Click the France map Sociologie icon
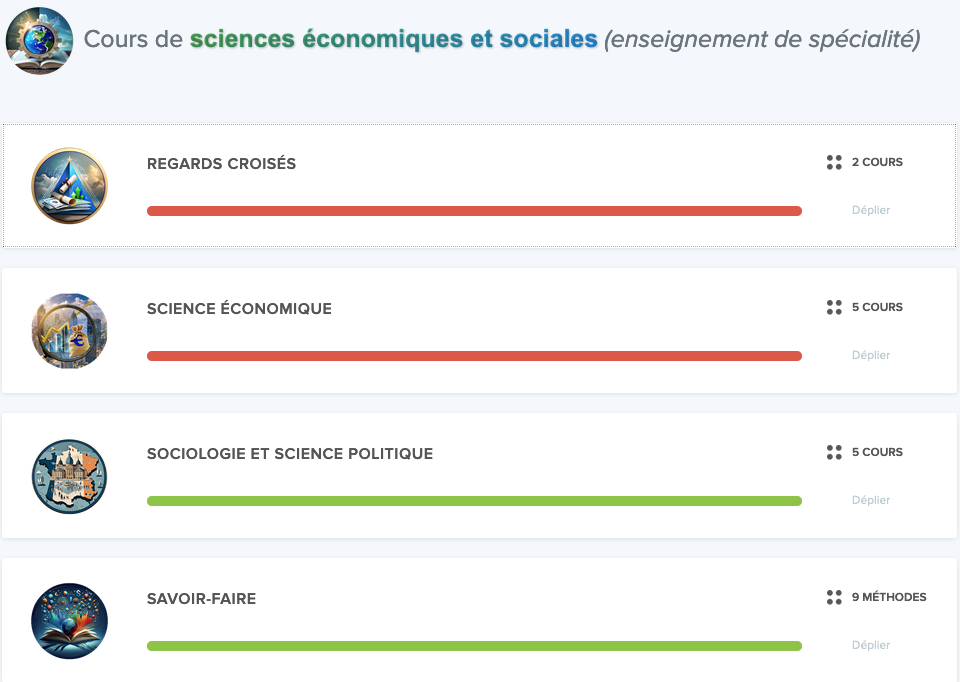 (69, 476)
